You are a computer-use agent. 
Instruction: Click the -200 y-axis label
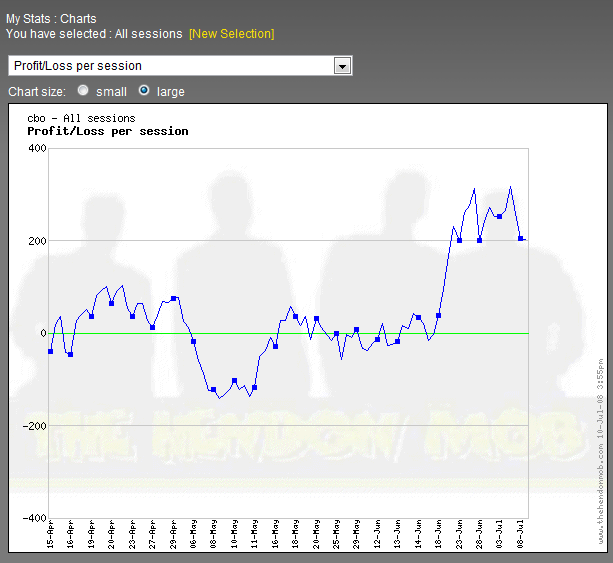click(34, 426)
